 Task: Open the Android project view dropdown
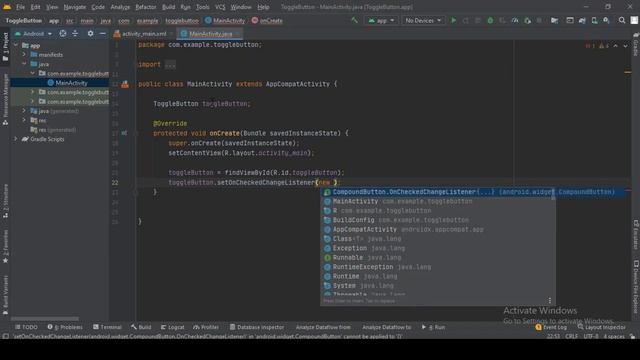pyautogui.click(x=33, y=33)
